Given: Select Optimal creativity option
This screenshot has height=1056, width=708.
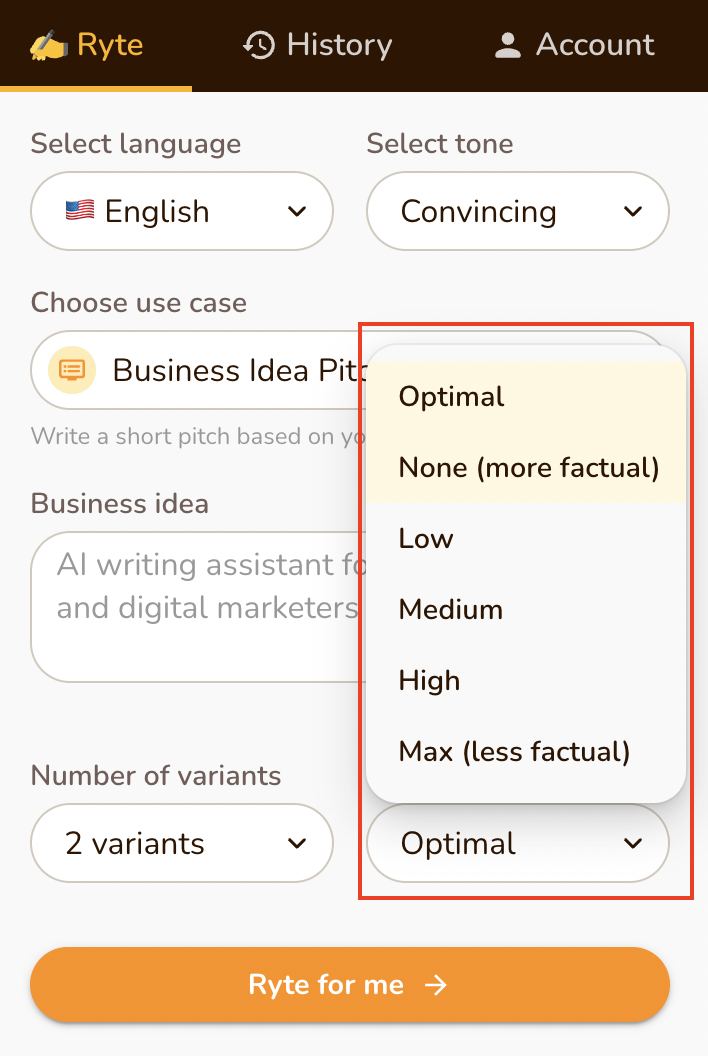Looking at the screenshot, I should click(x=452, y=397).
